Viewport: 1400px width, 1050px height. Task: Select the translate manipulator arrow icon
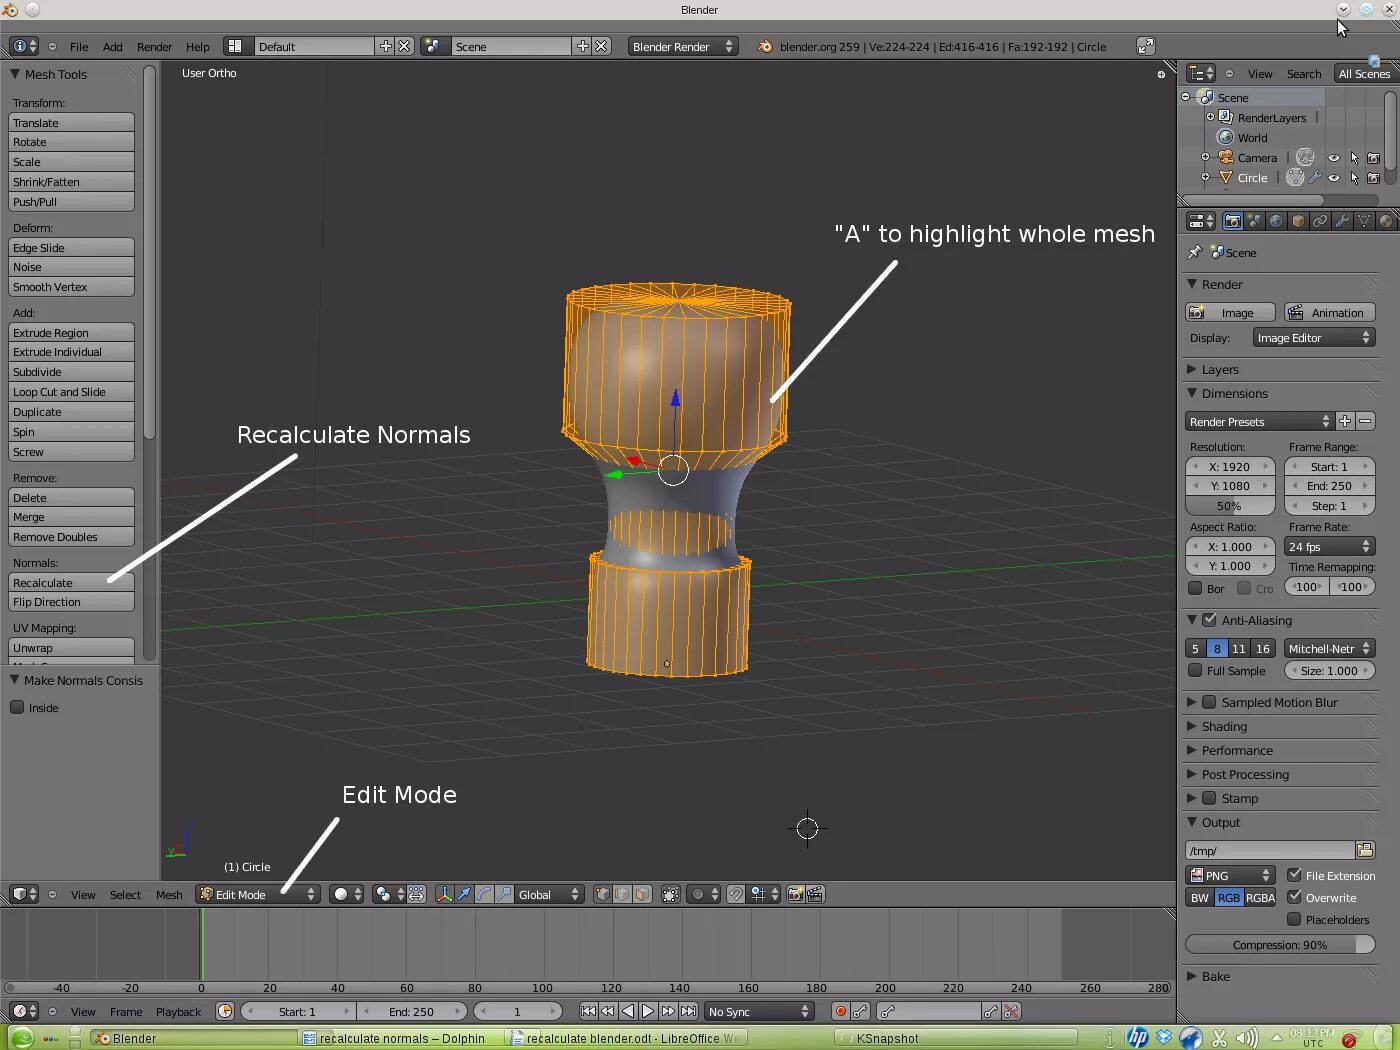click(464, 894)
